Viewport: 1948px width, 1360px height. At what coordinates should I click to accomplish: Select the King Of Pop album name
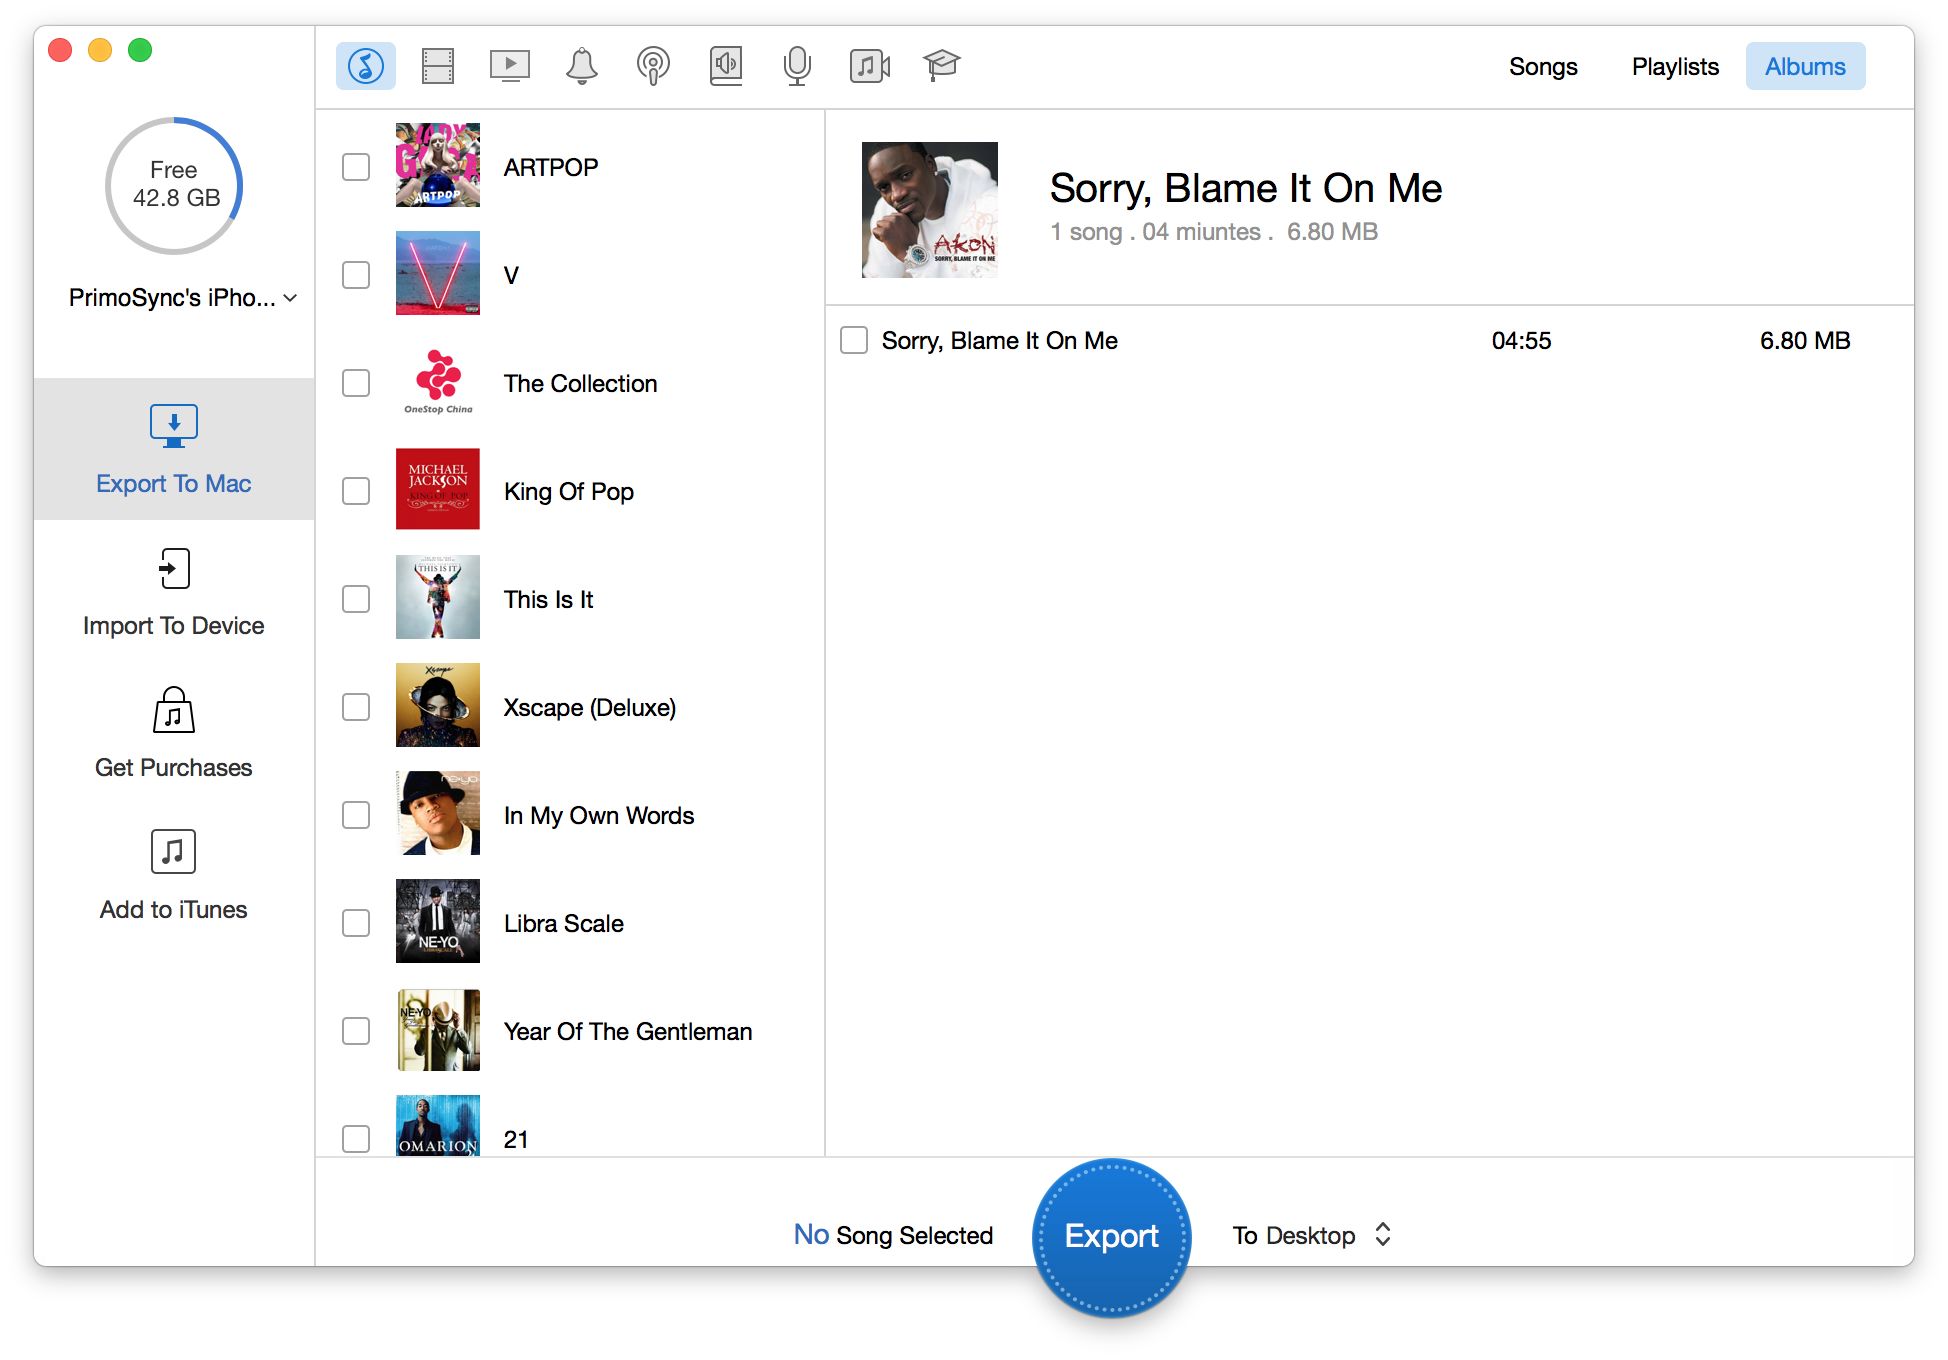pos(569,491)
